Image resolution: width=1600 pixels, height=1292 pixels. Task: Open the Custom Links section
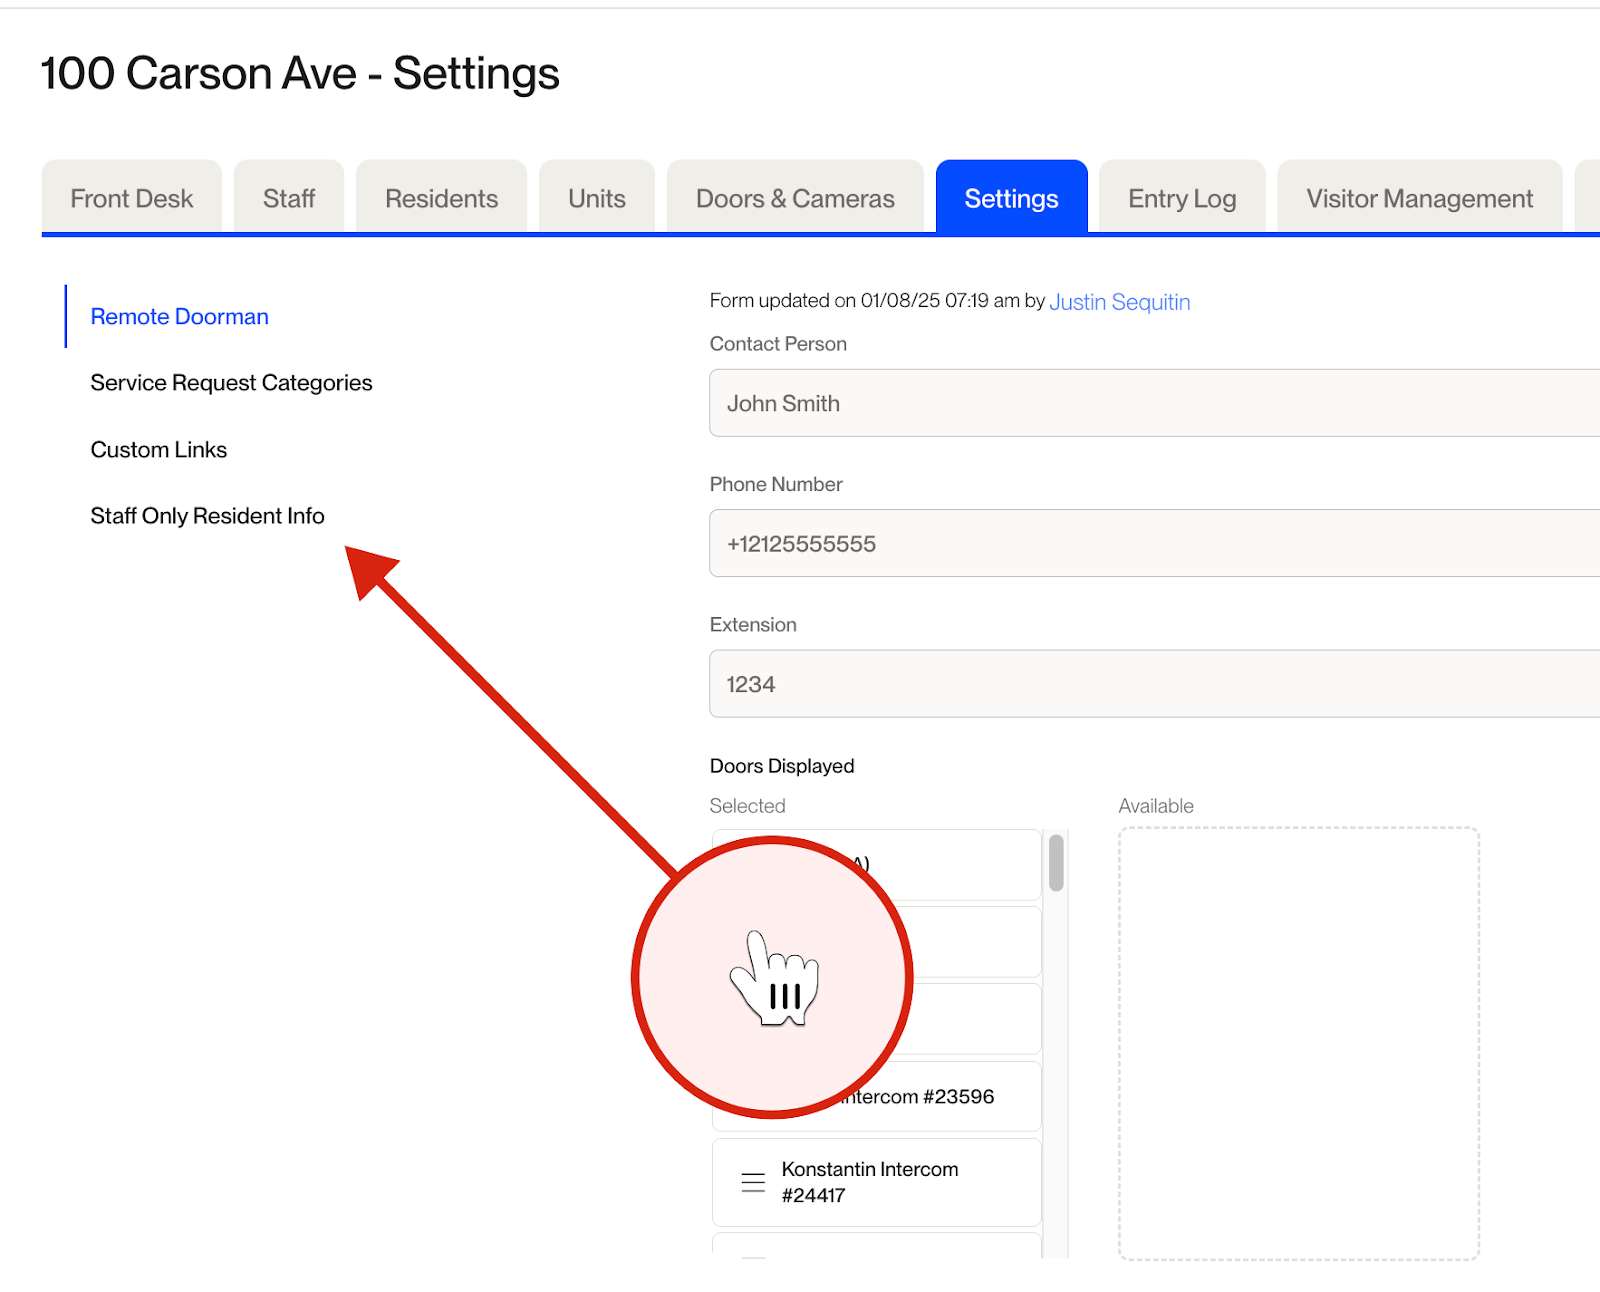click(158, 449)
